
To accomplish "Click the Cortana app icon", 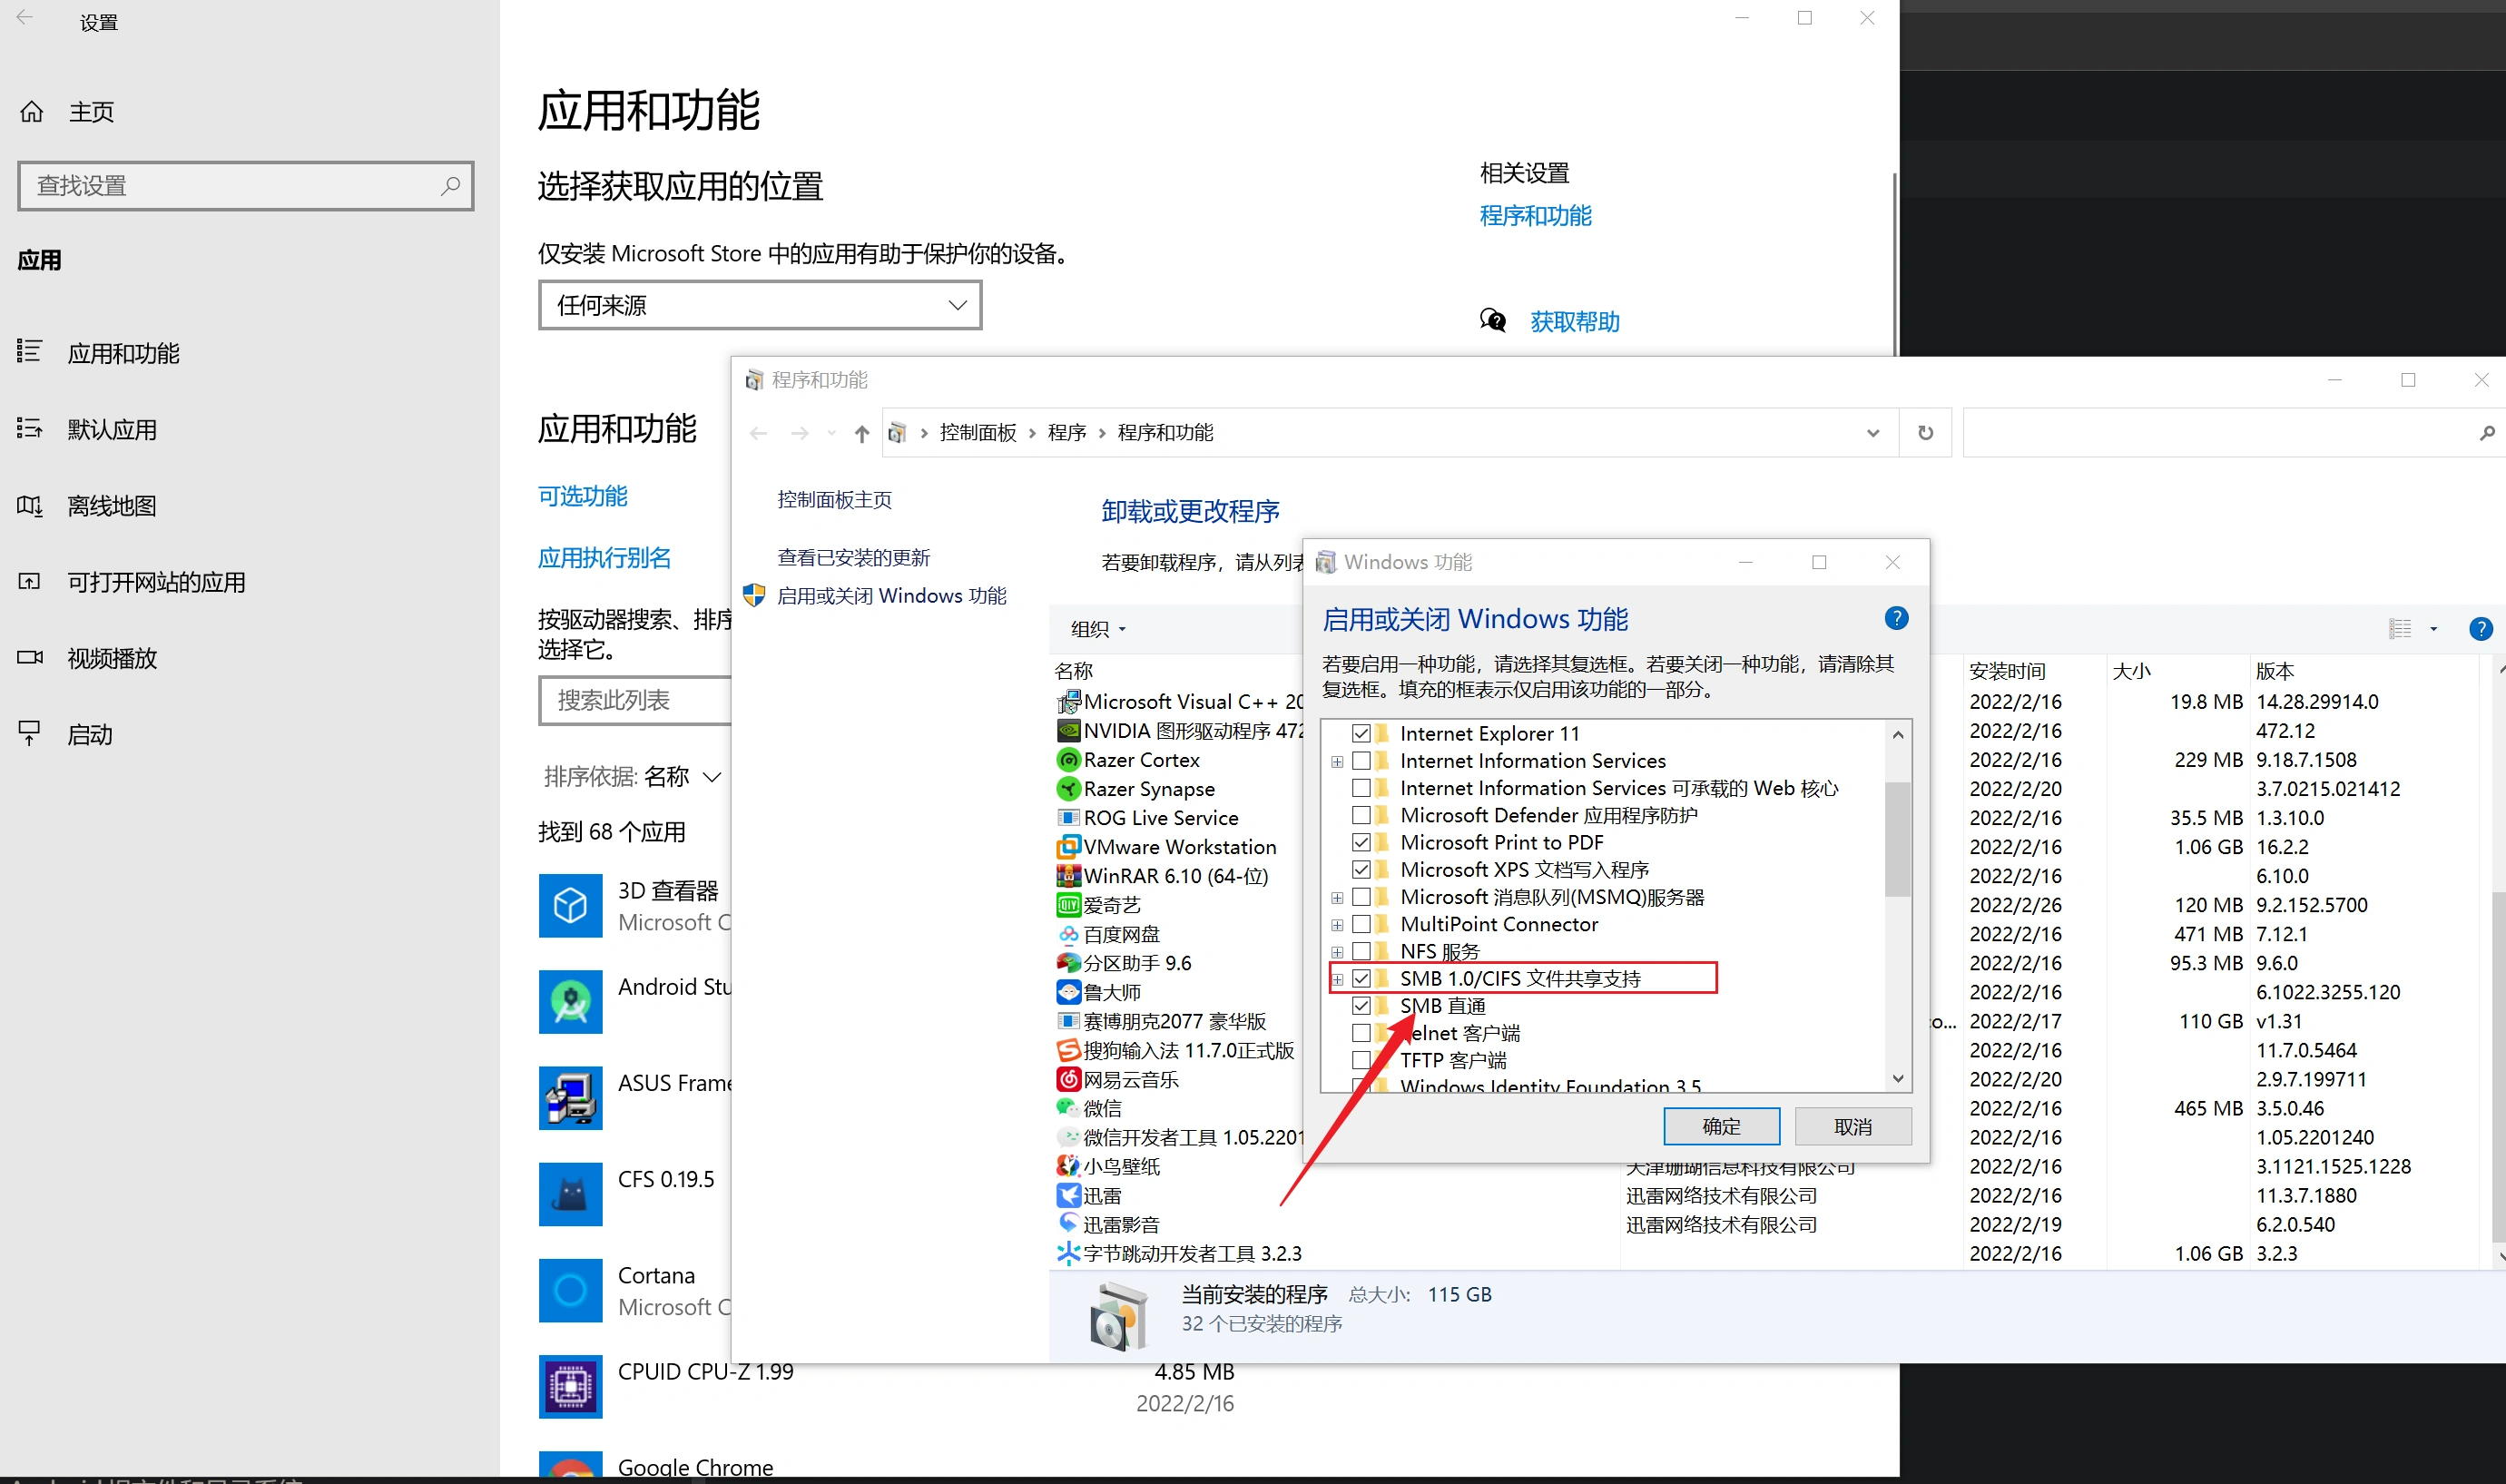I will point(572,1290).
